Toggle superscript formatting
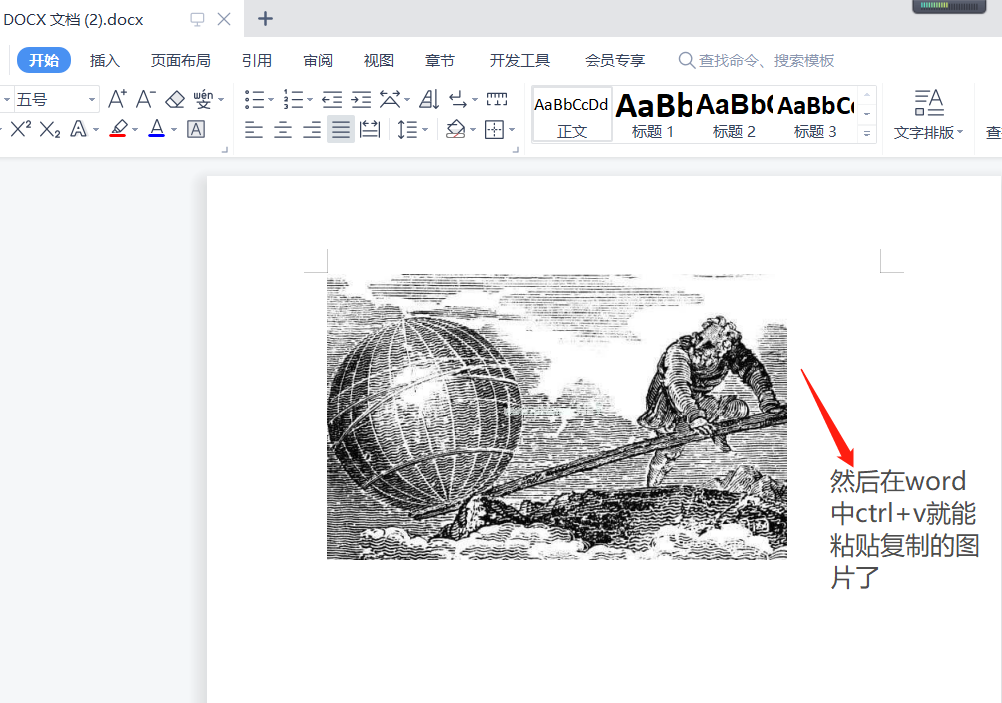Viewport: 1002px width, 703px height. (x=22, y=129)
